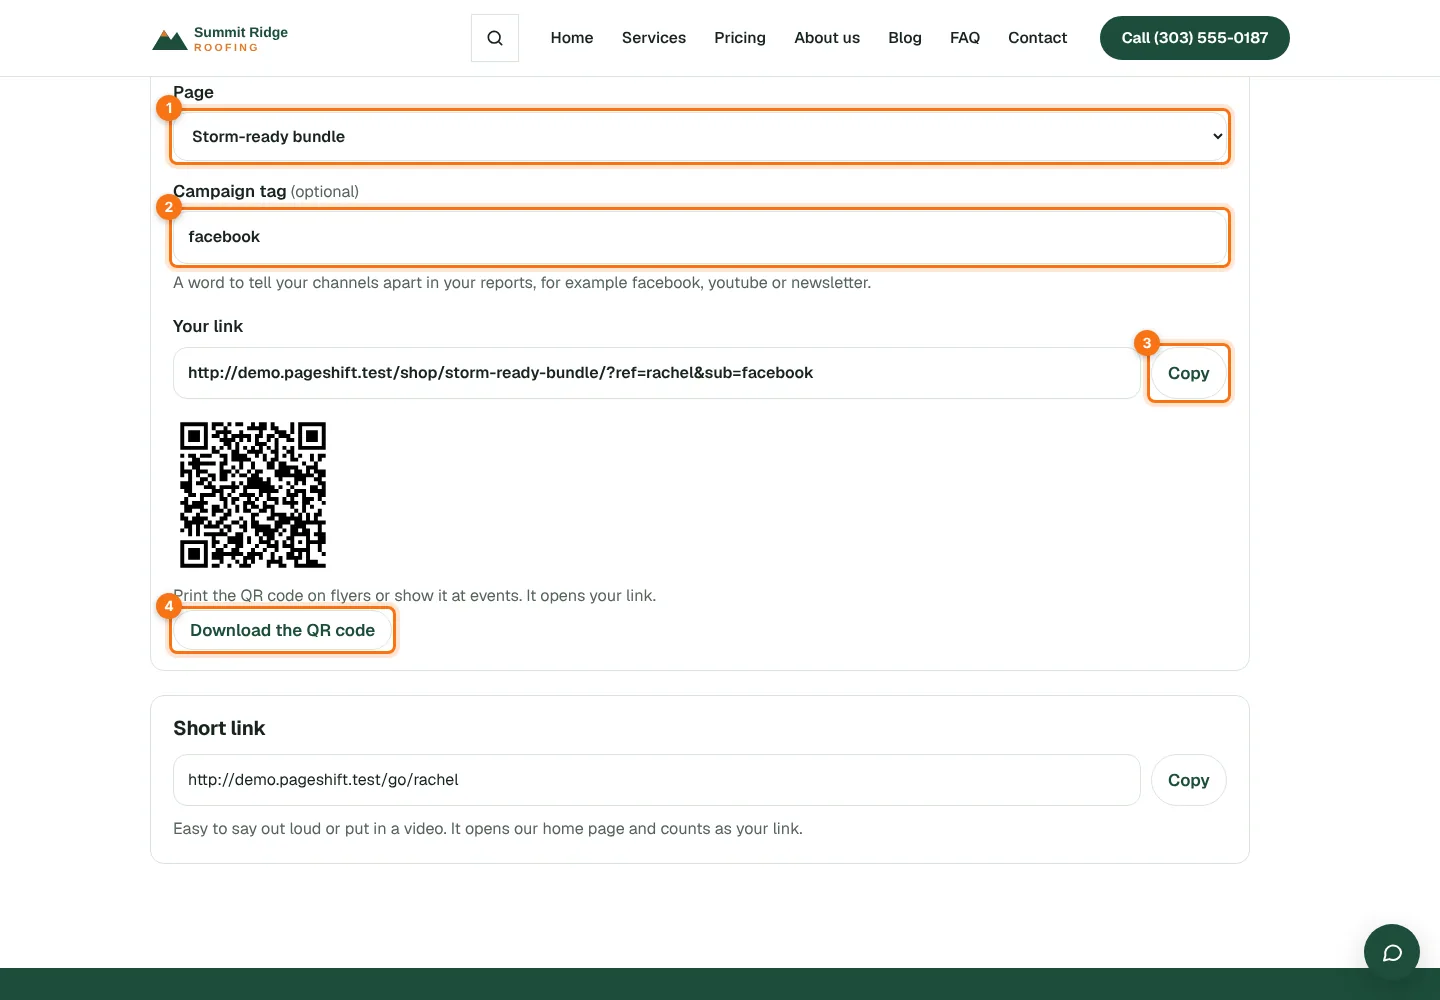This screenshot has height=1000, width=1440.
Task: Click the 'Campaign tag (optional)' label
Action: [x=266, y=191]
